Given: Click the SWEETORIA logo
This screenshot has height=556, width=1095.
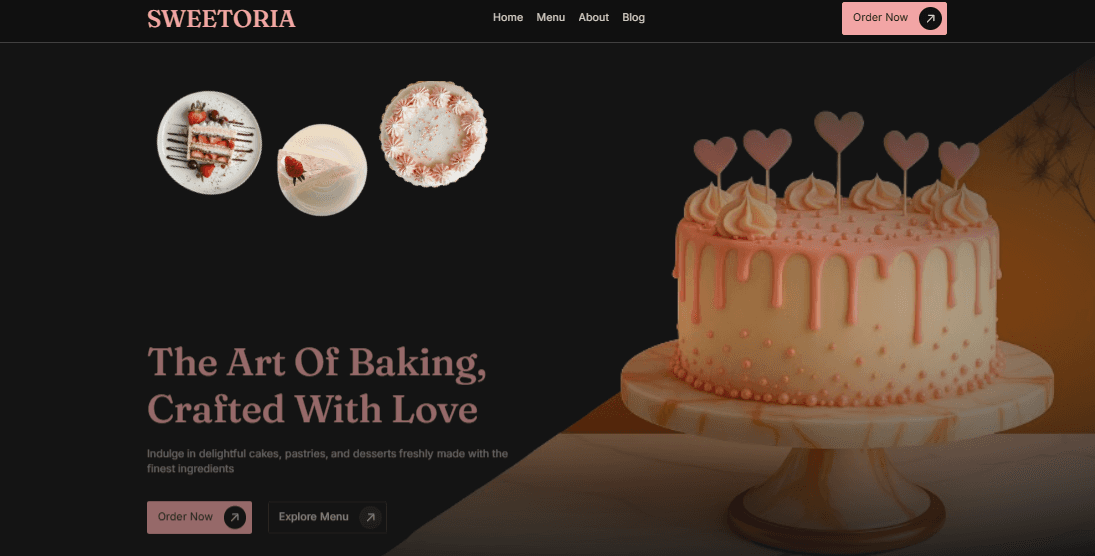Looking at the screenshot, I should click(221, 19).
